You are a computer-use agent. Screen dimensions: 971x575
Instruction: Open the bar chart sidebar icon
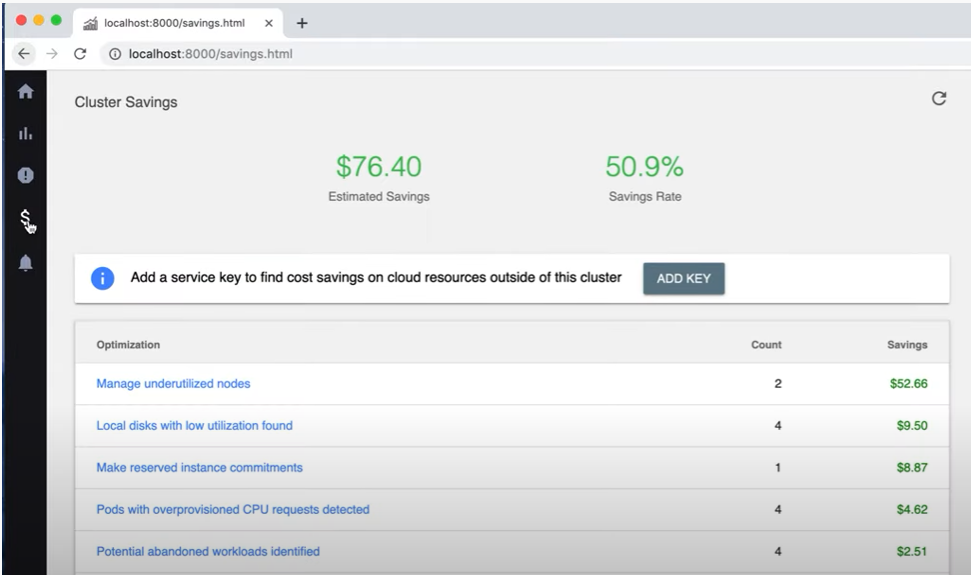pyautogui.click(x=26, y=133)
